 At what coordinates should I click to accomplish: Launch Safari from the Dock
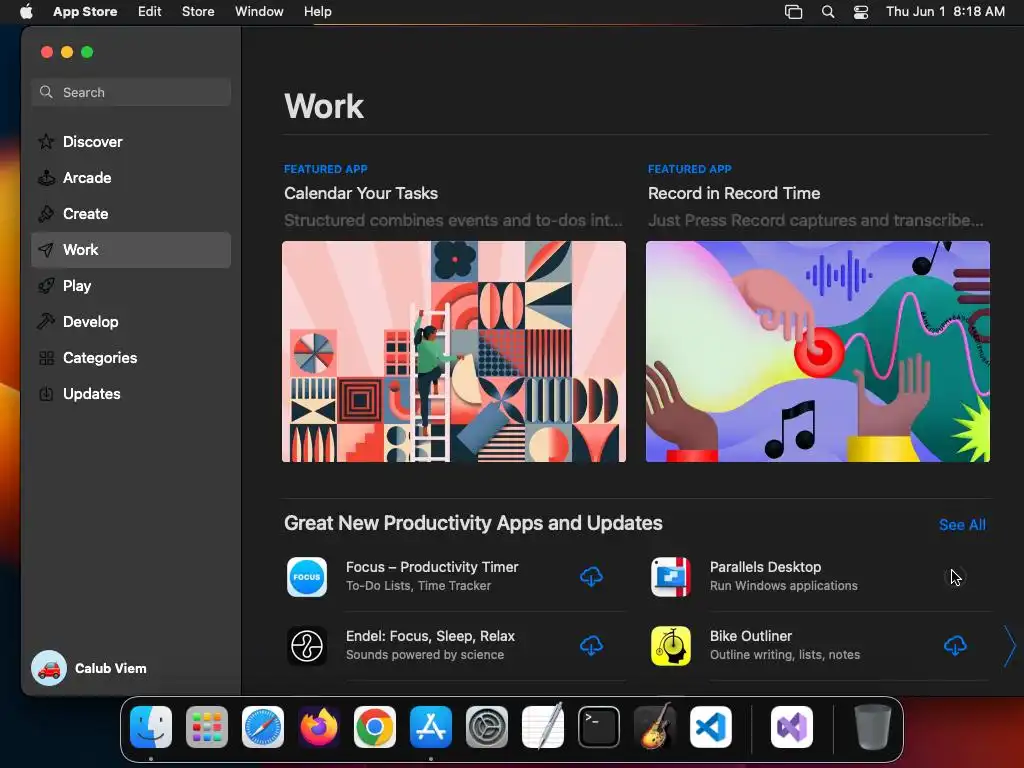pyautogui.click(x=263, y=727)
